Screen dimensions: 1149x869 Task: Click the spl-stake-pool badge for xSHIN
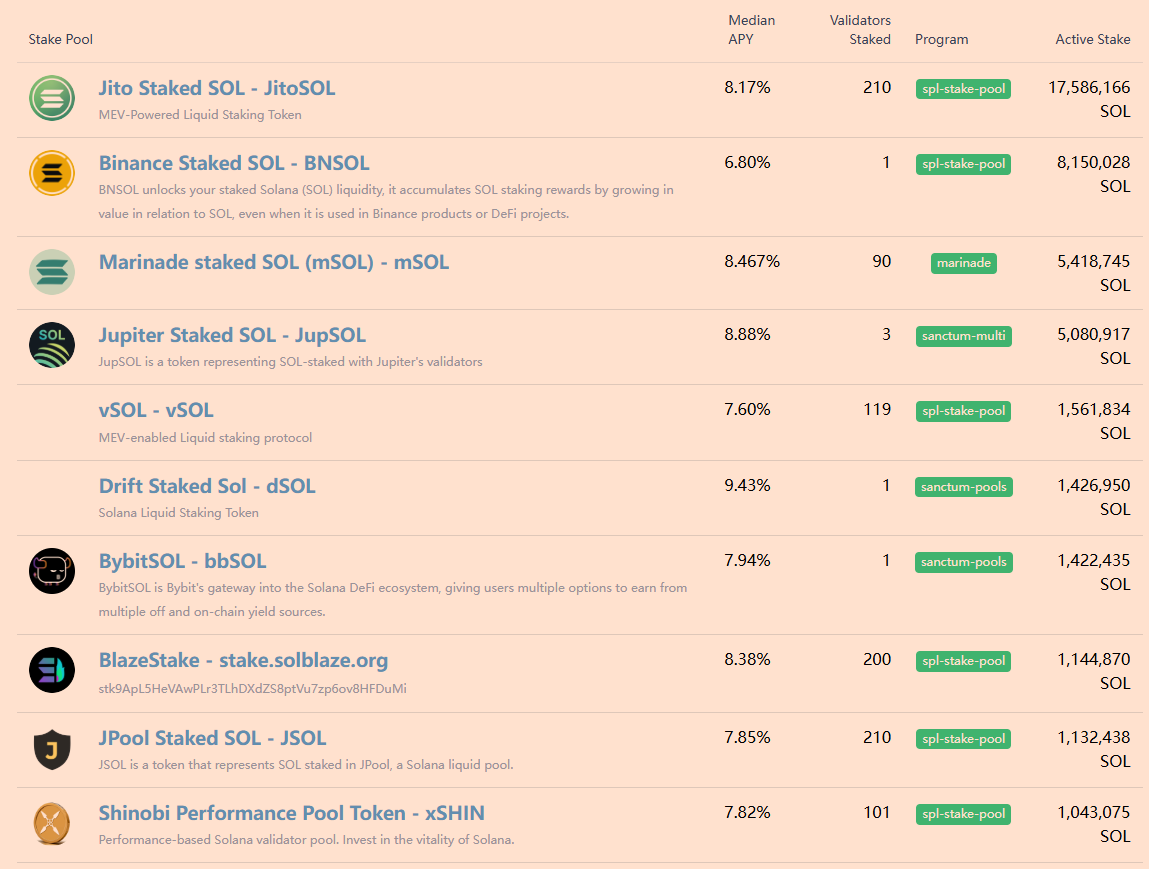tap(964, 814)
